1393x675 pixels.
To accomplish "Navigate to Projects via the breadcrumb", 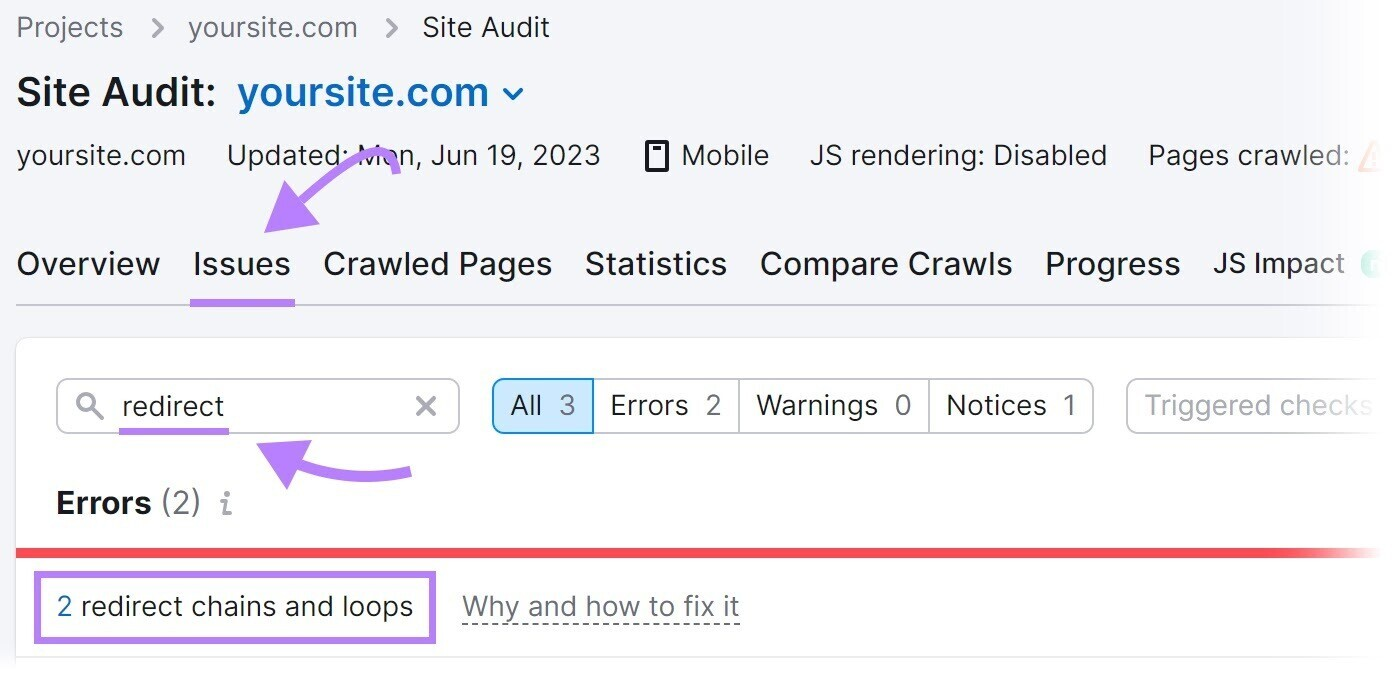I will pos(68,27).
